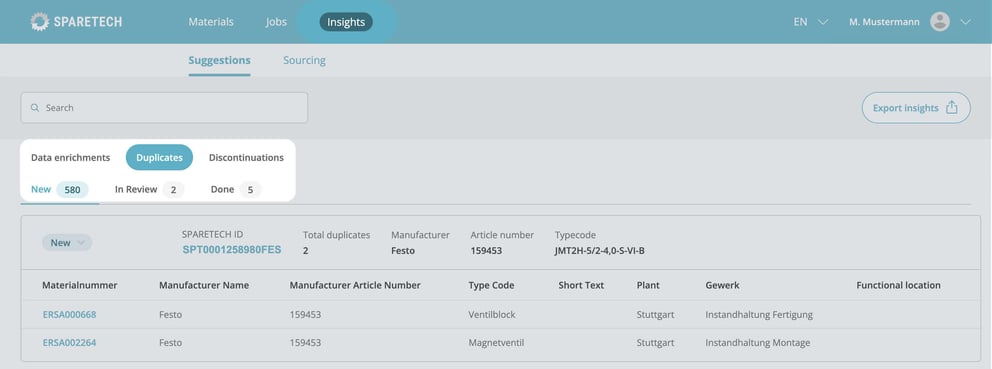Click the share icon on Export insights
This screenshot has width=992, height=369.
click(951, 108)
